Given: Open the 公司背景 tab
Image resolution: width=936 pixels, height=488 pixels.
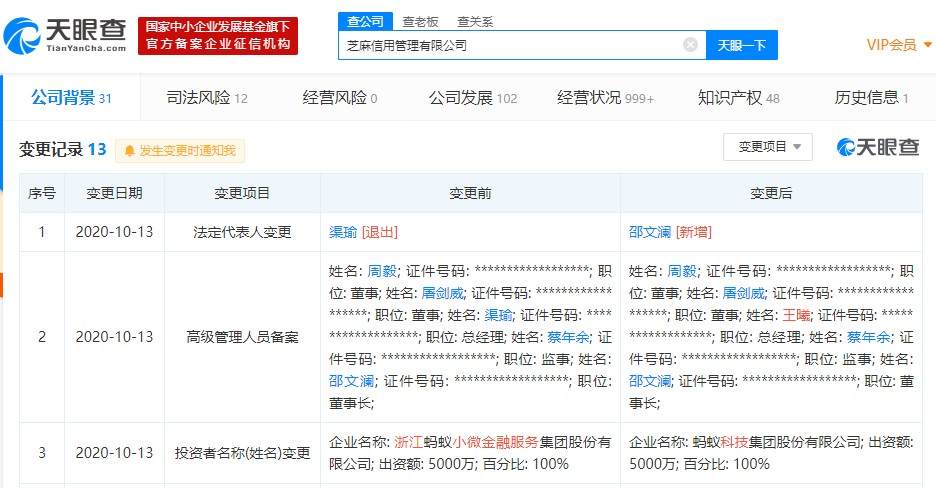Looking at the screenshot, I should 72,97.
